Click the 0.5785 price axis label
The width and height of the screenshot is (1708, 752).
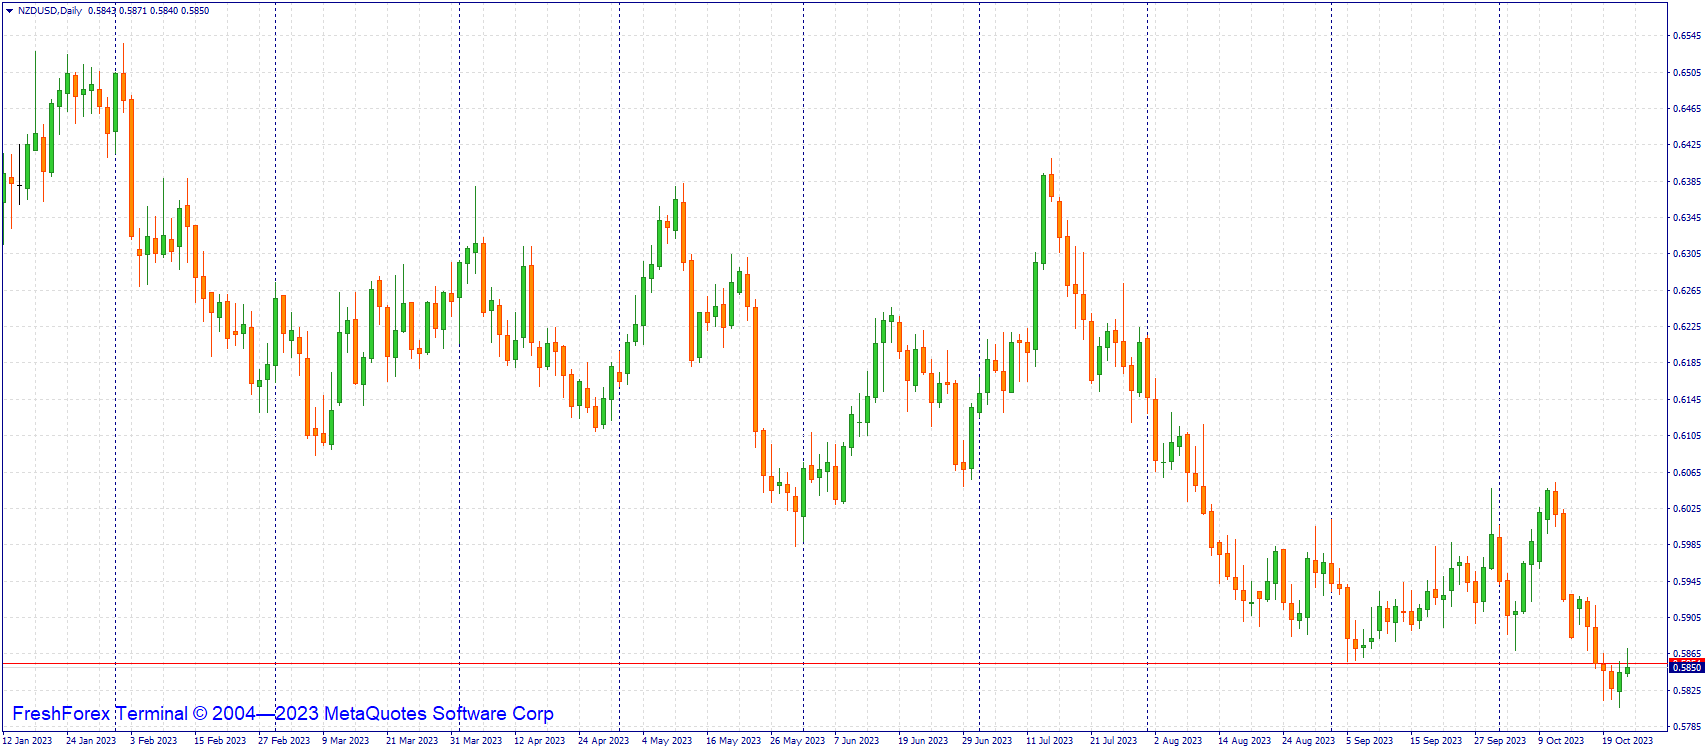pyautogui.click(x=1688, y=727)
